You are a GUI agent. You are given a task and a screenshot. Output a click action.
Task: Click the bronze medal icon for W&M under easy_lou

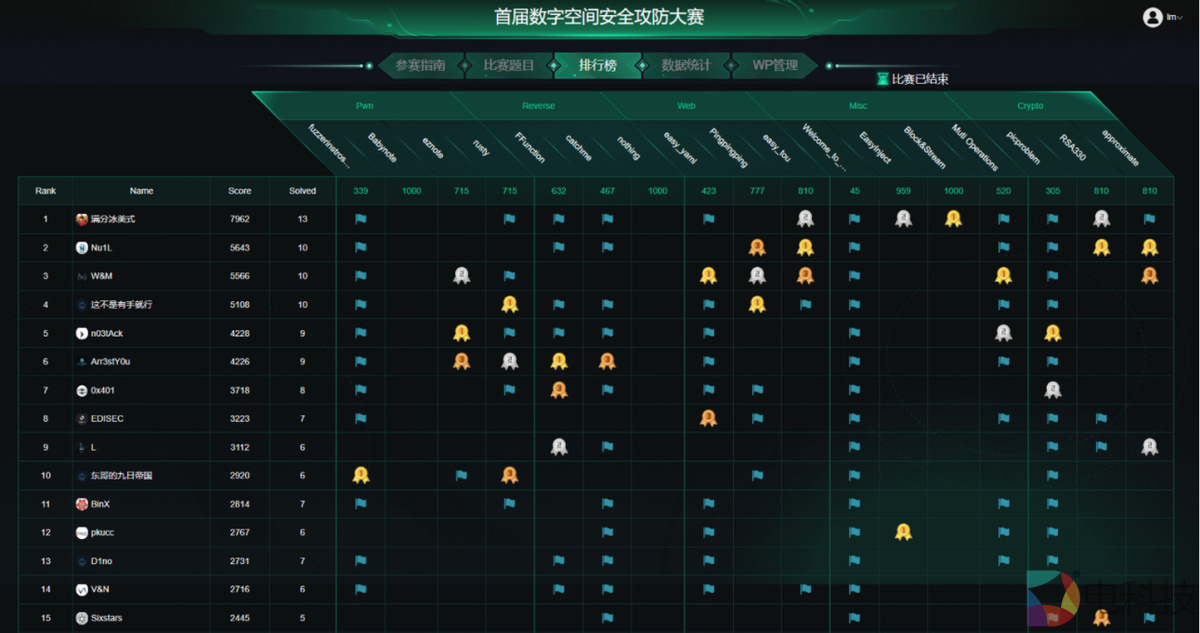[806, 276]
